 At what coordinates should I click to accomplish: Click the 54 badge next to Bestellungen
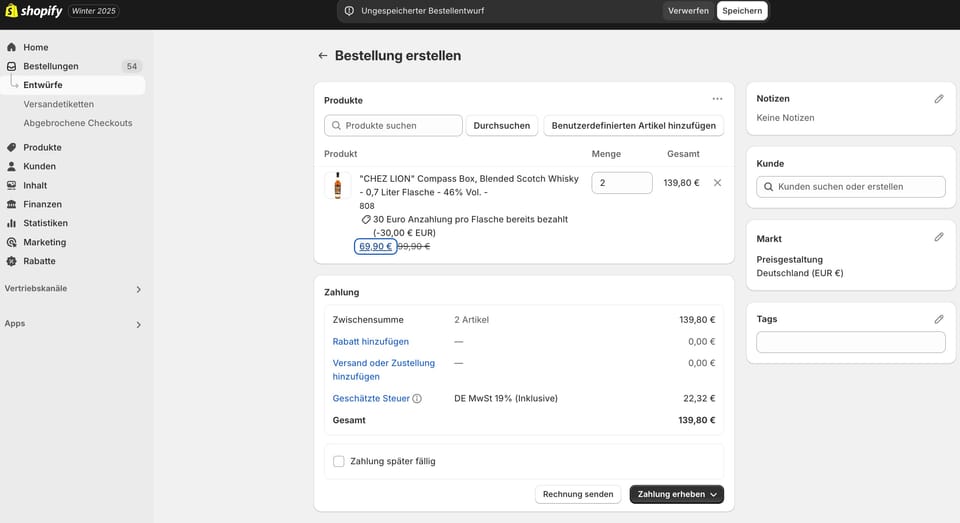[x=132, y=66]
